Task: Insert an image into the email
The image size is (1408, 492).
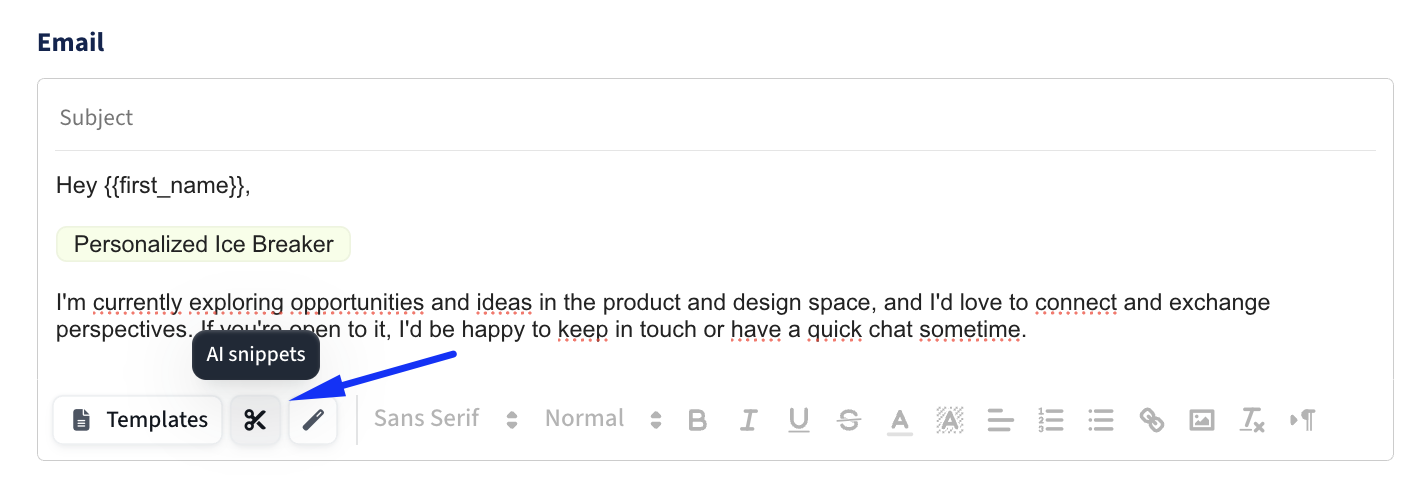Action: 1202,420
